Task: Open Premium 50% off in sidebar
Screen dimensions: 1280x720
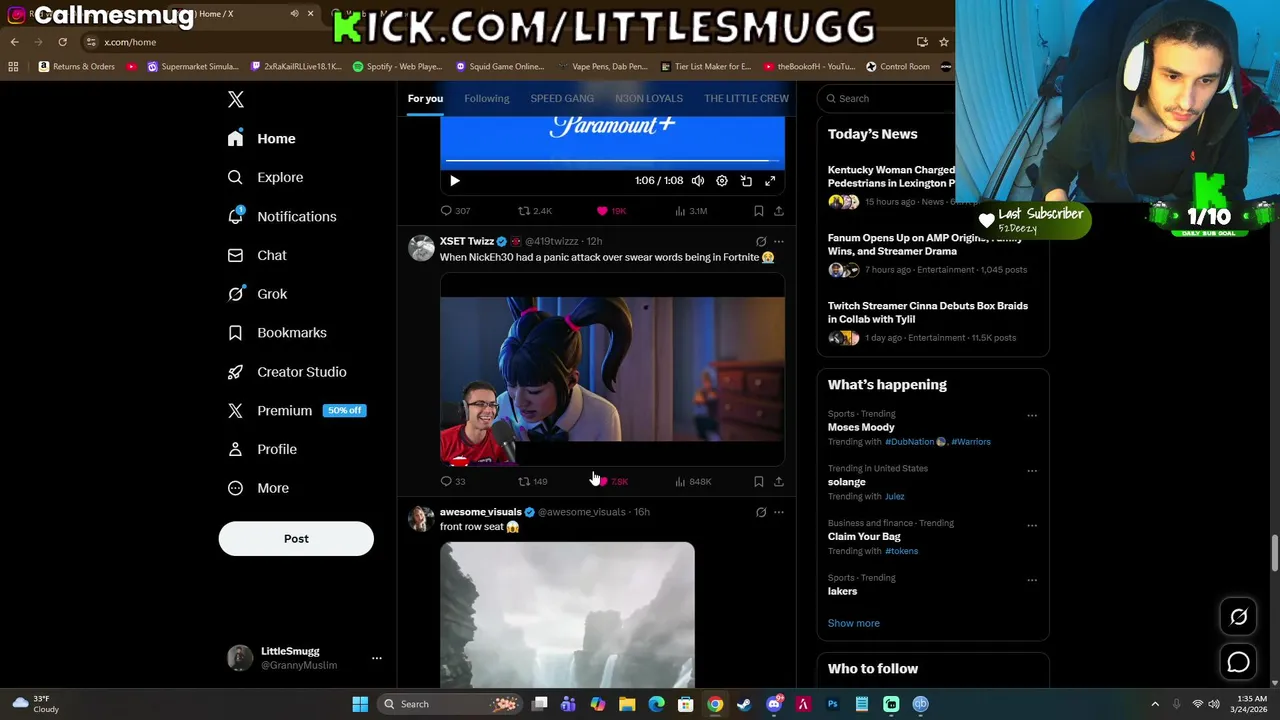Action: pos(297,411)
